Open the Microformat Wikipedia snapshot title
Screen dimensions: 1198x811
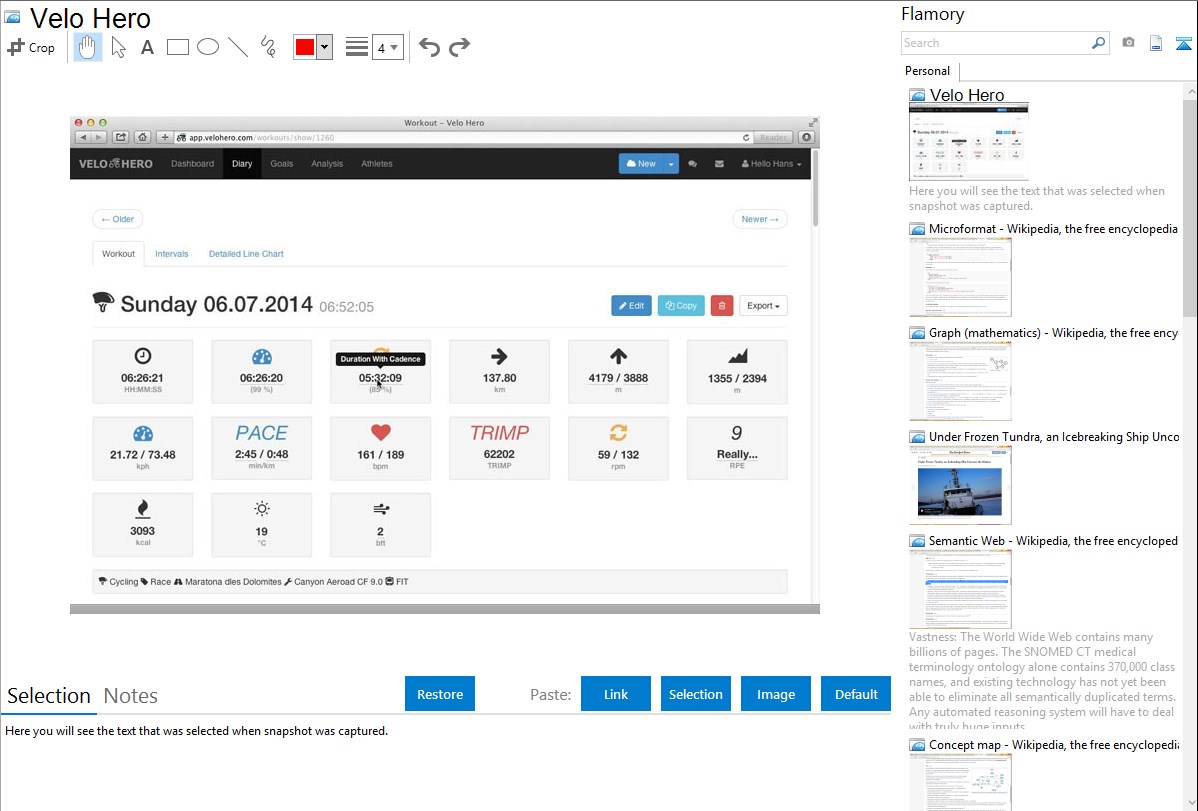(1053, 229)
